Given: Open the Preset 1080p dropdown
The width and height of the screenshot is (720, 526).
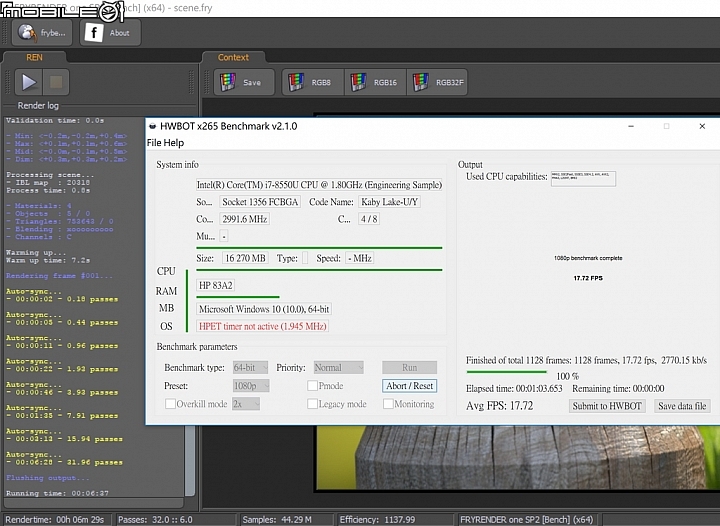Looking at the screenshot, I should point(251,386).
